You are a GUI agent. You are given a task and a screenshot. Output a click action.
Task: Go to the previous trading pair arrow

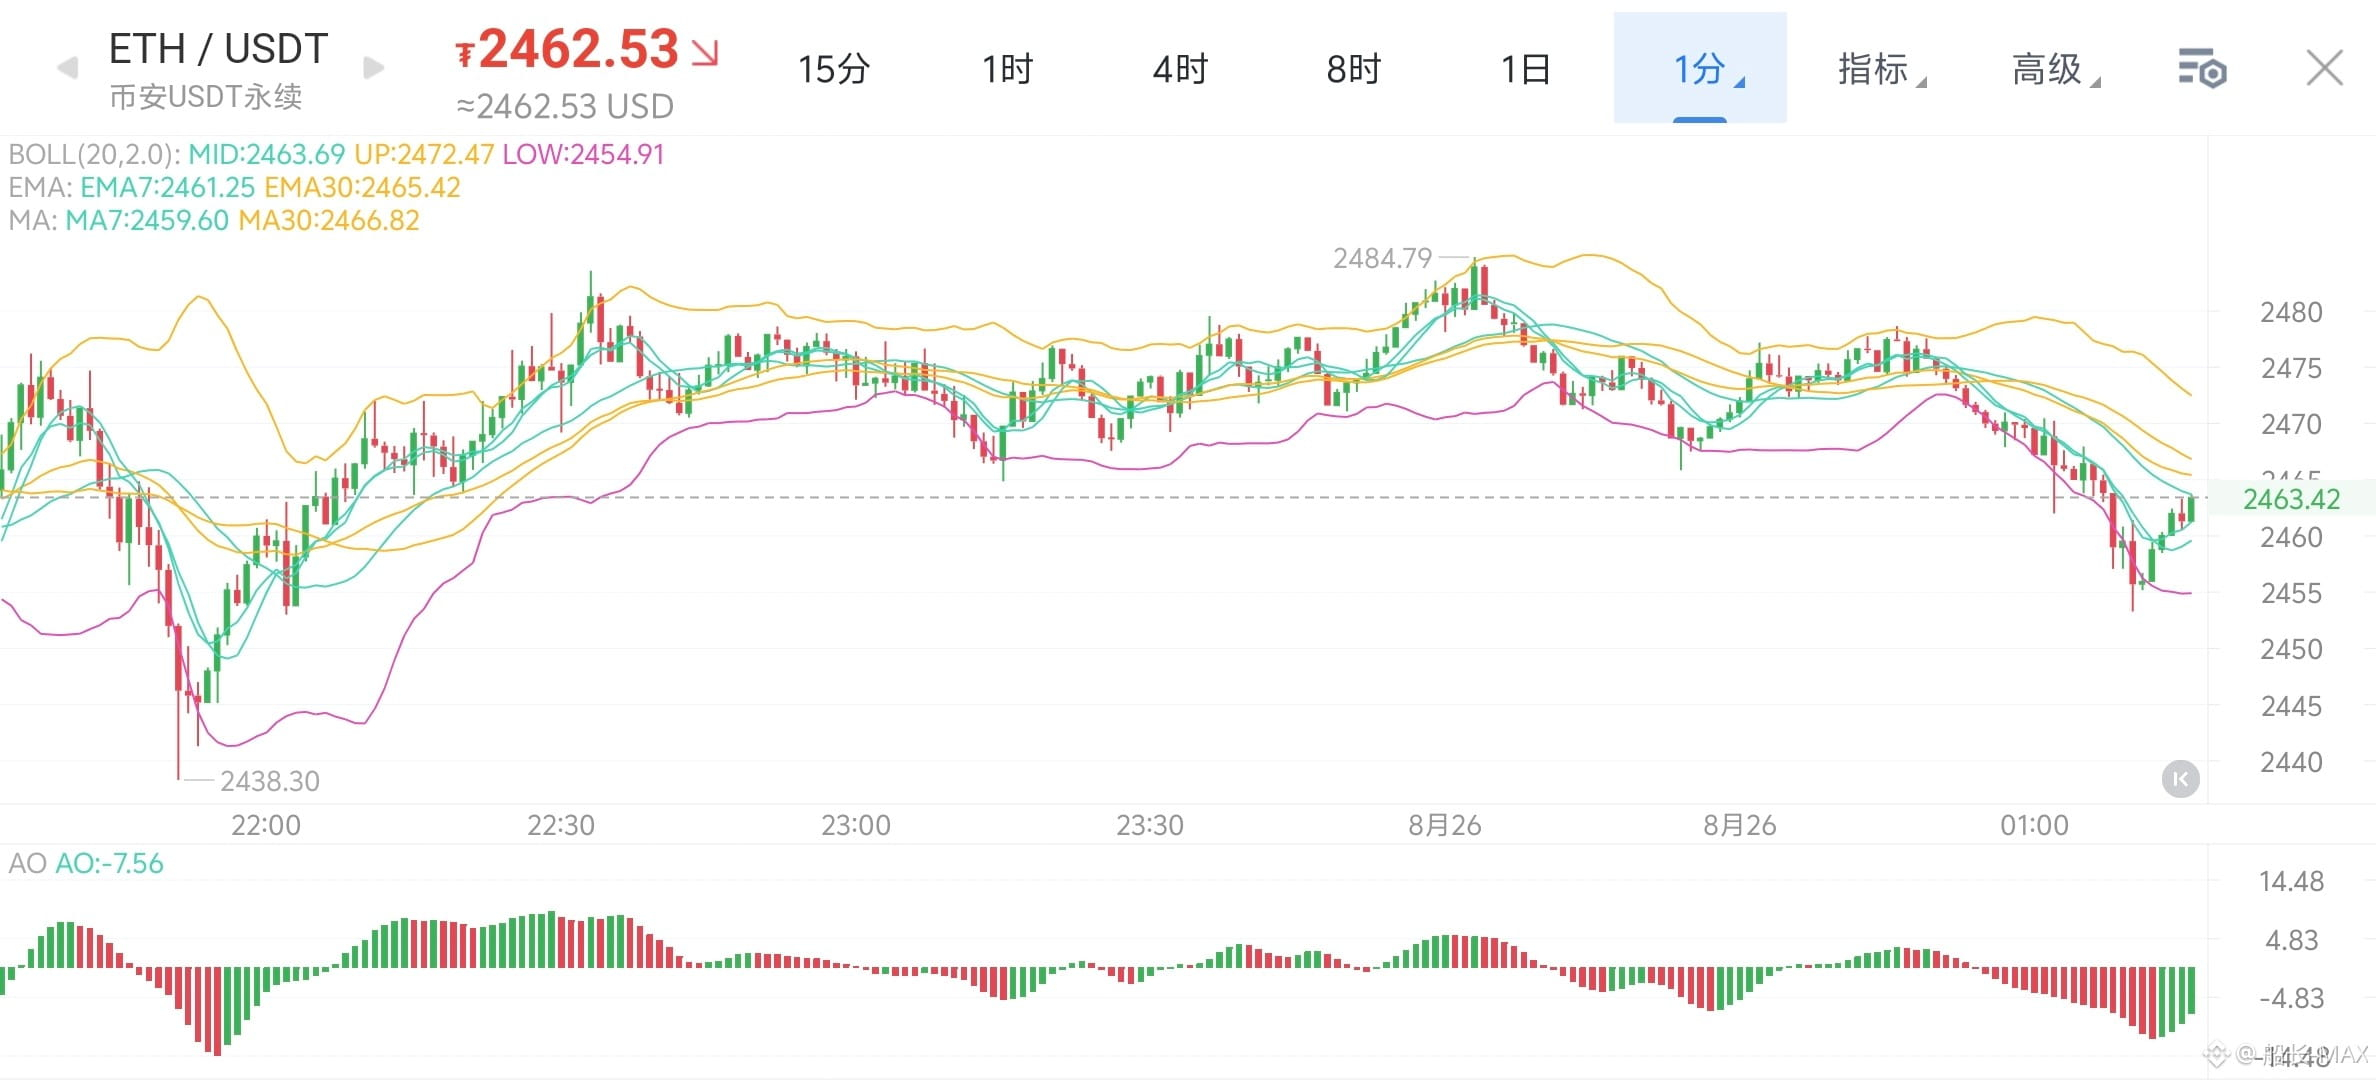tap(68, 68)
